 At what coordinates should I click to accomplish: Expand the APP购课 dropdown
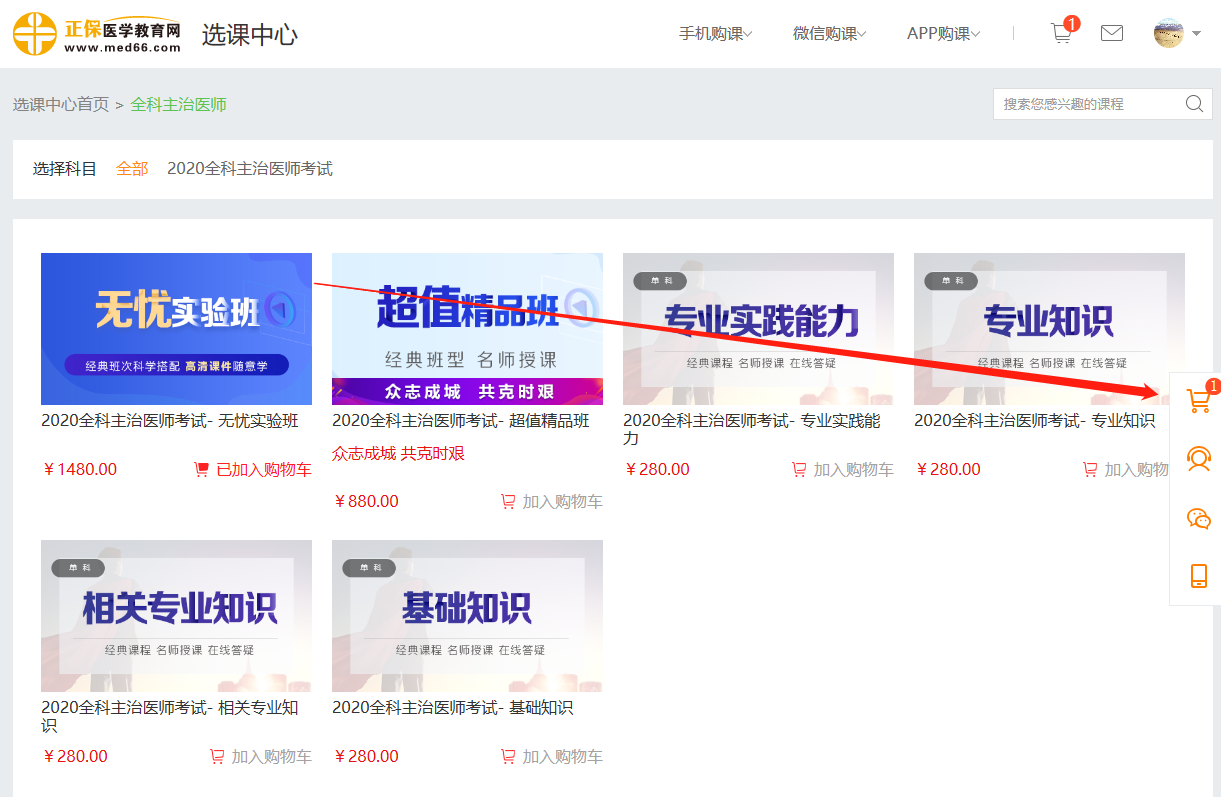pos(943,34)
